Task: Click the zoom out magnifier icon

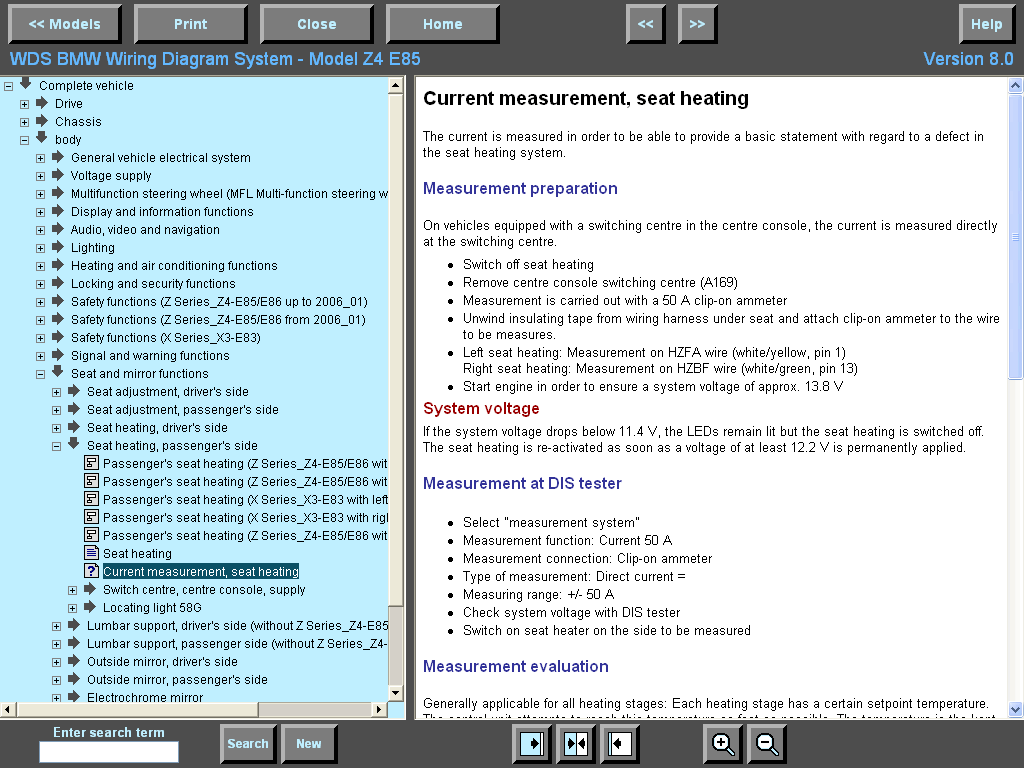Action: 767,743
